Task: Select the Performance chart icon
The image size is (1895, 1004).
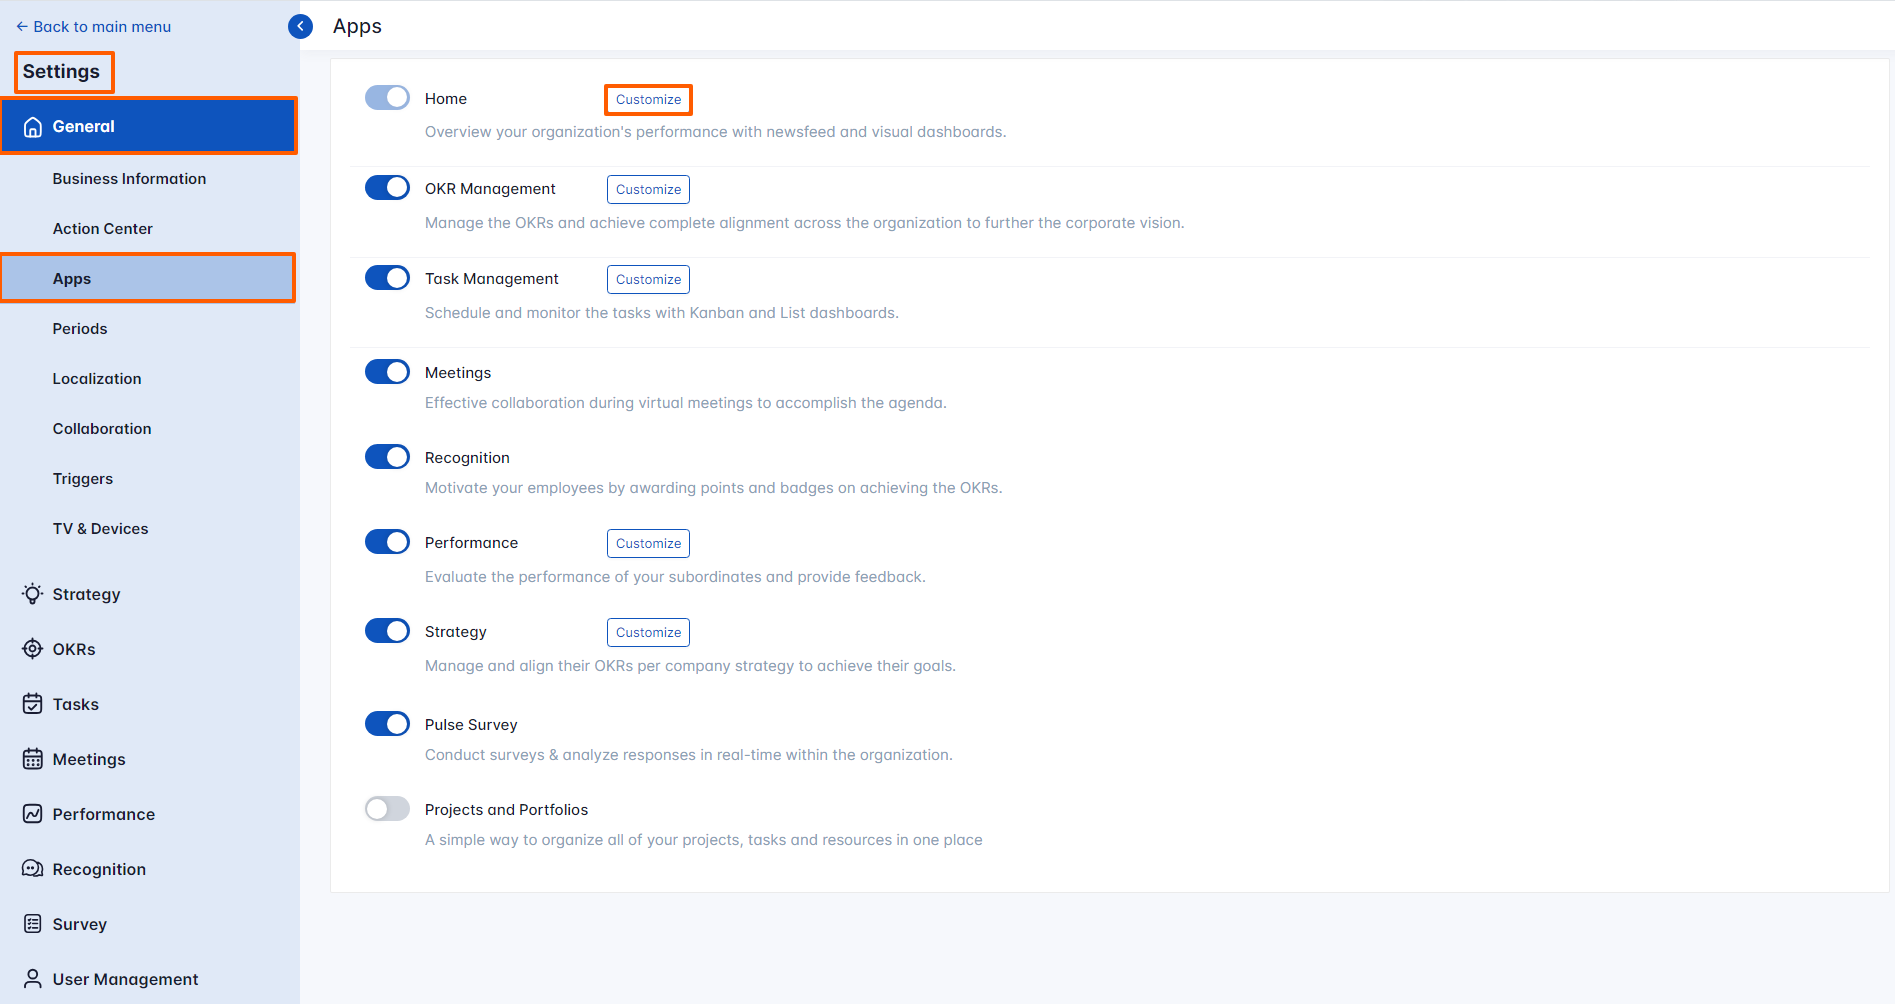Action: (33, 813)
